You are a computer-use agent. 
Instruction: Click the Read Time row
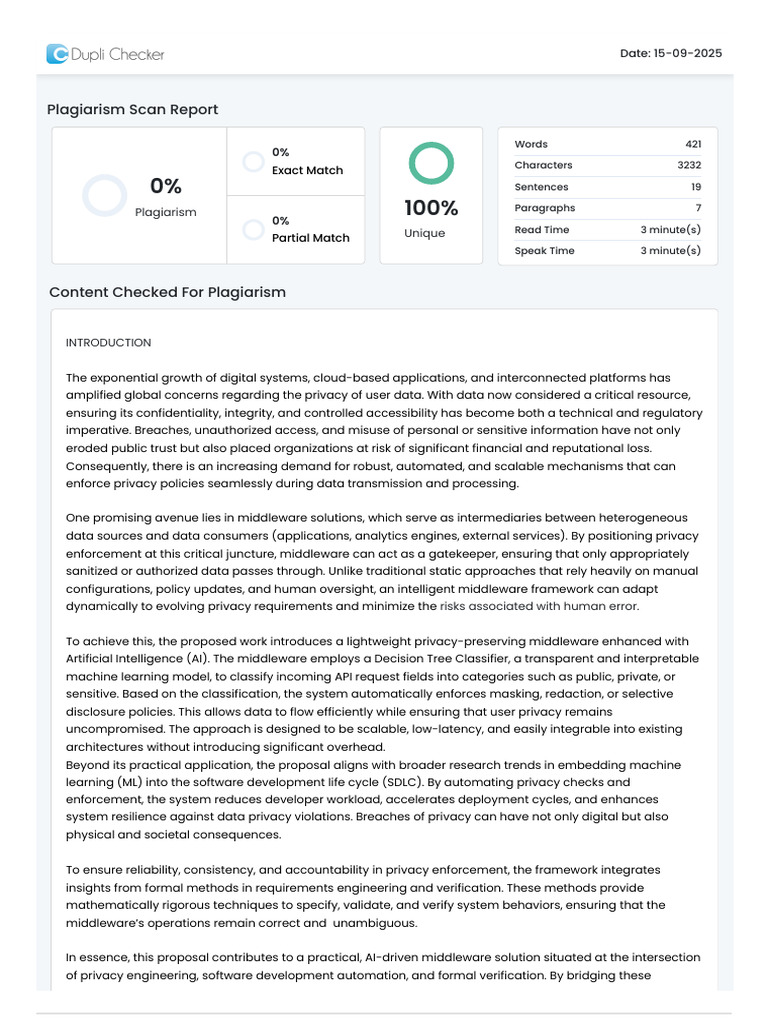tap(607, 230)
